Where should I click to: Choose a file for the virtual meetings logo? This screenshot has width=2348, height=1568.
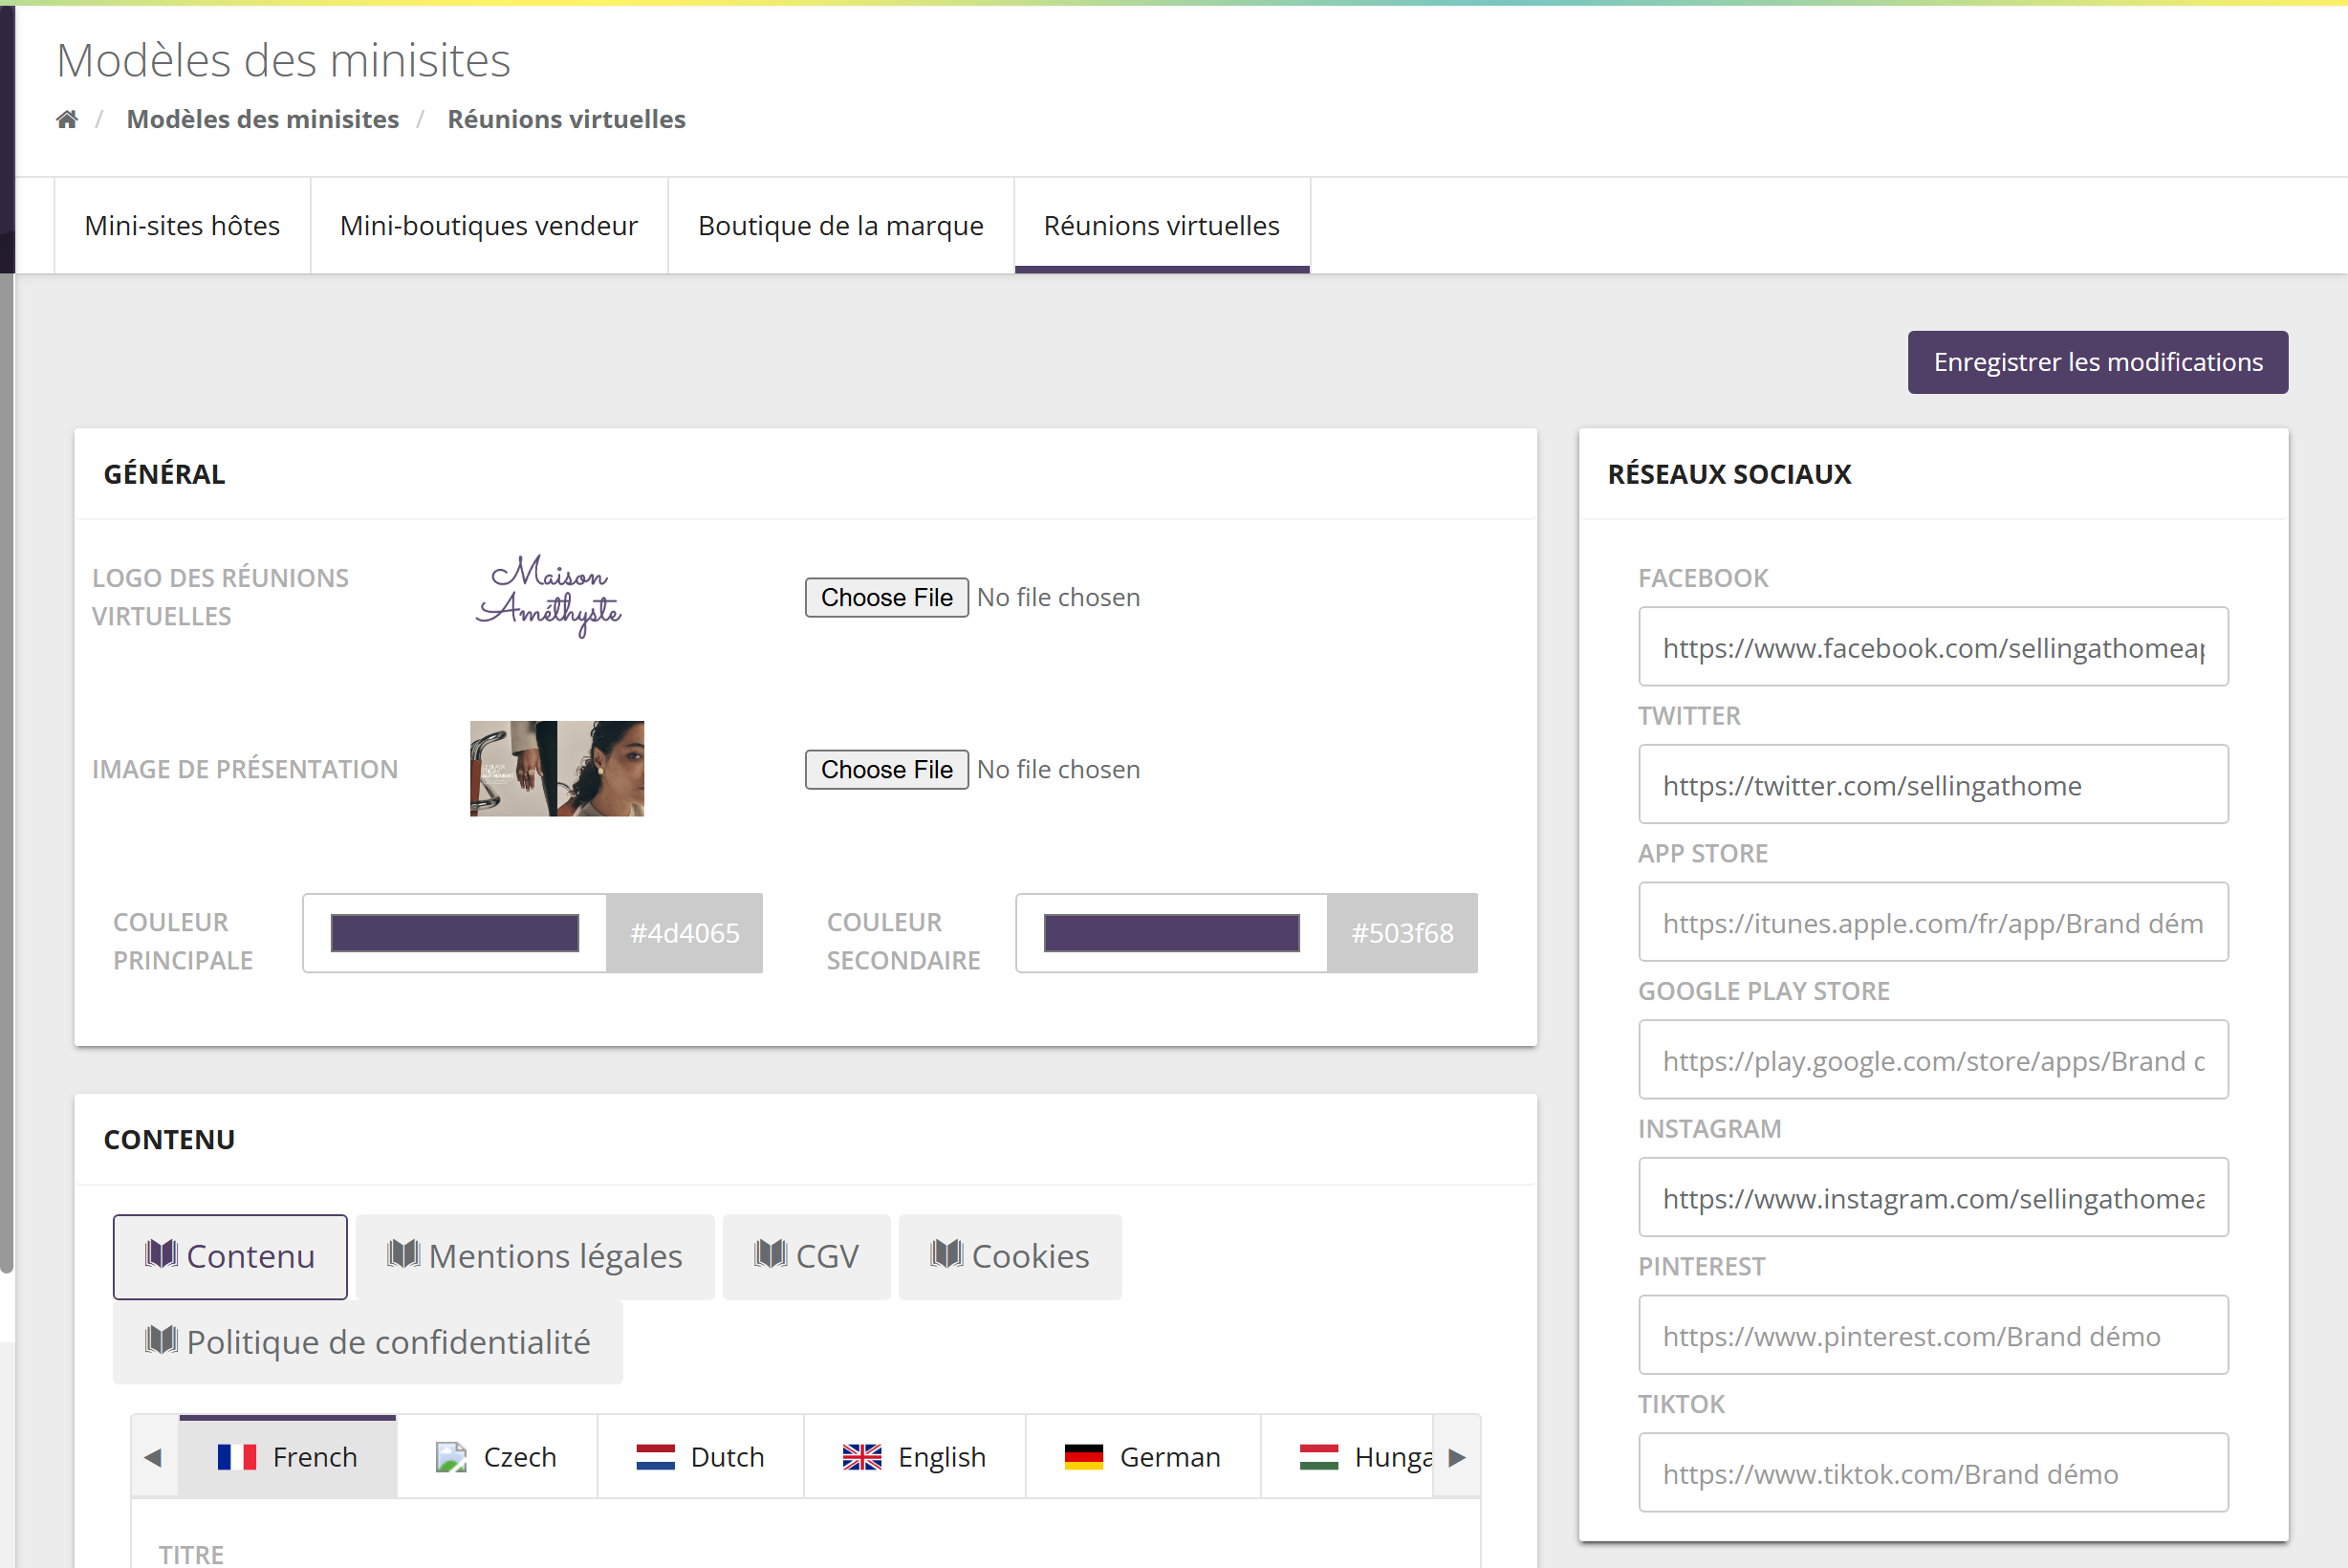tap(887, 597)
